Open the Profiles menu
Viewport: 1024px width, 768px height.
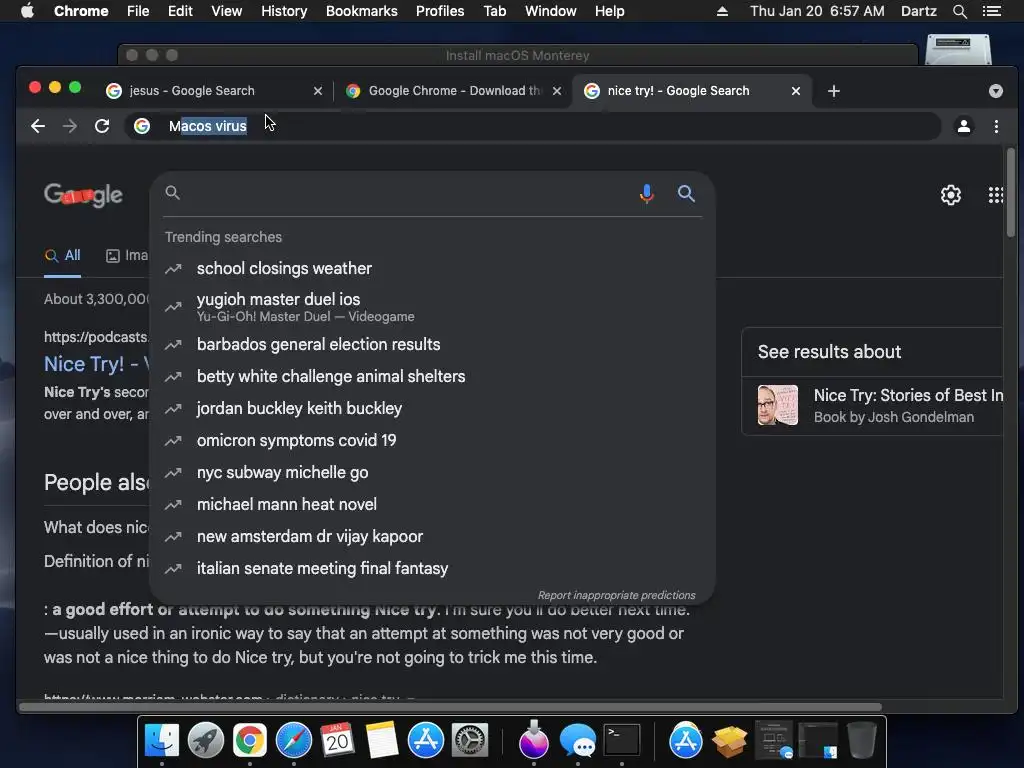pos(440,11)
